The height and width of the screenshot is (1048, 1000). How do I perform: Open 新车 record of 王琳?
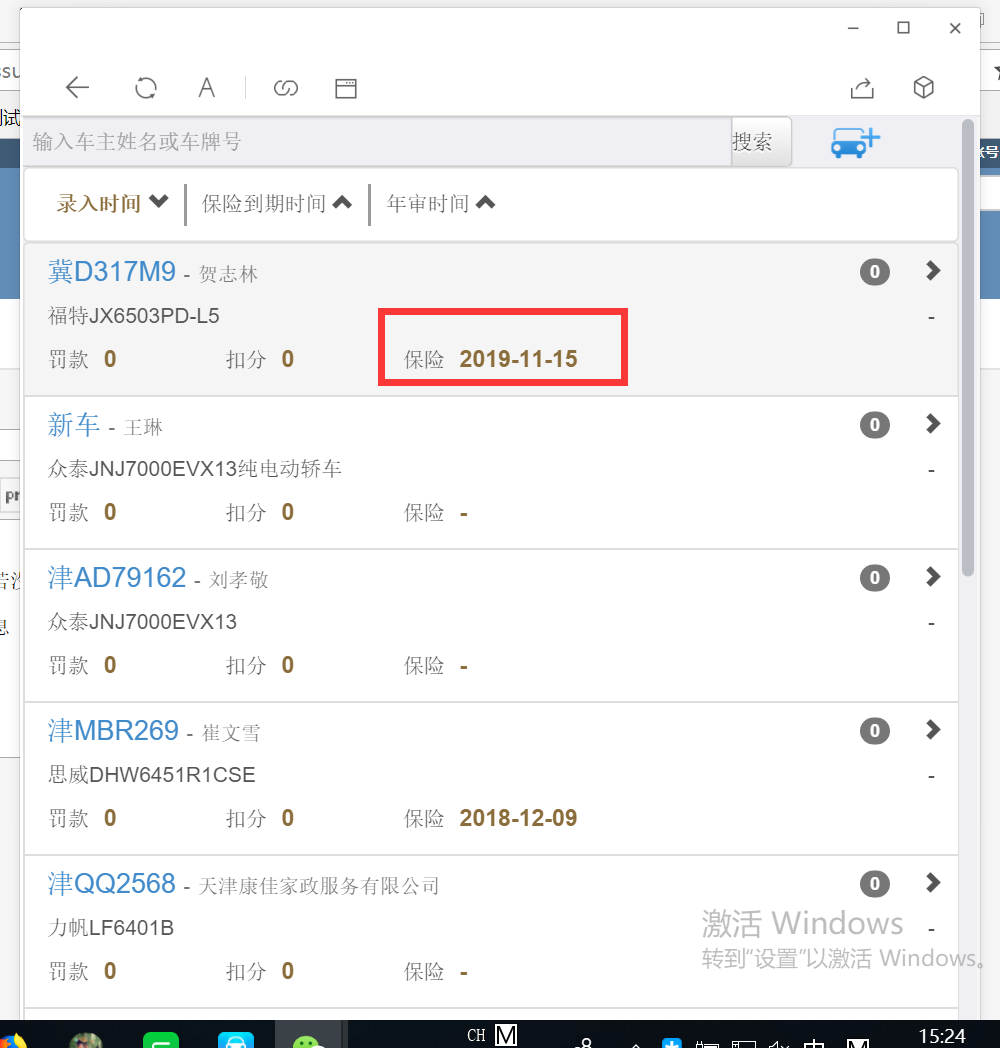(74, 425)
